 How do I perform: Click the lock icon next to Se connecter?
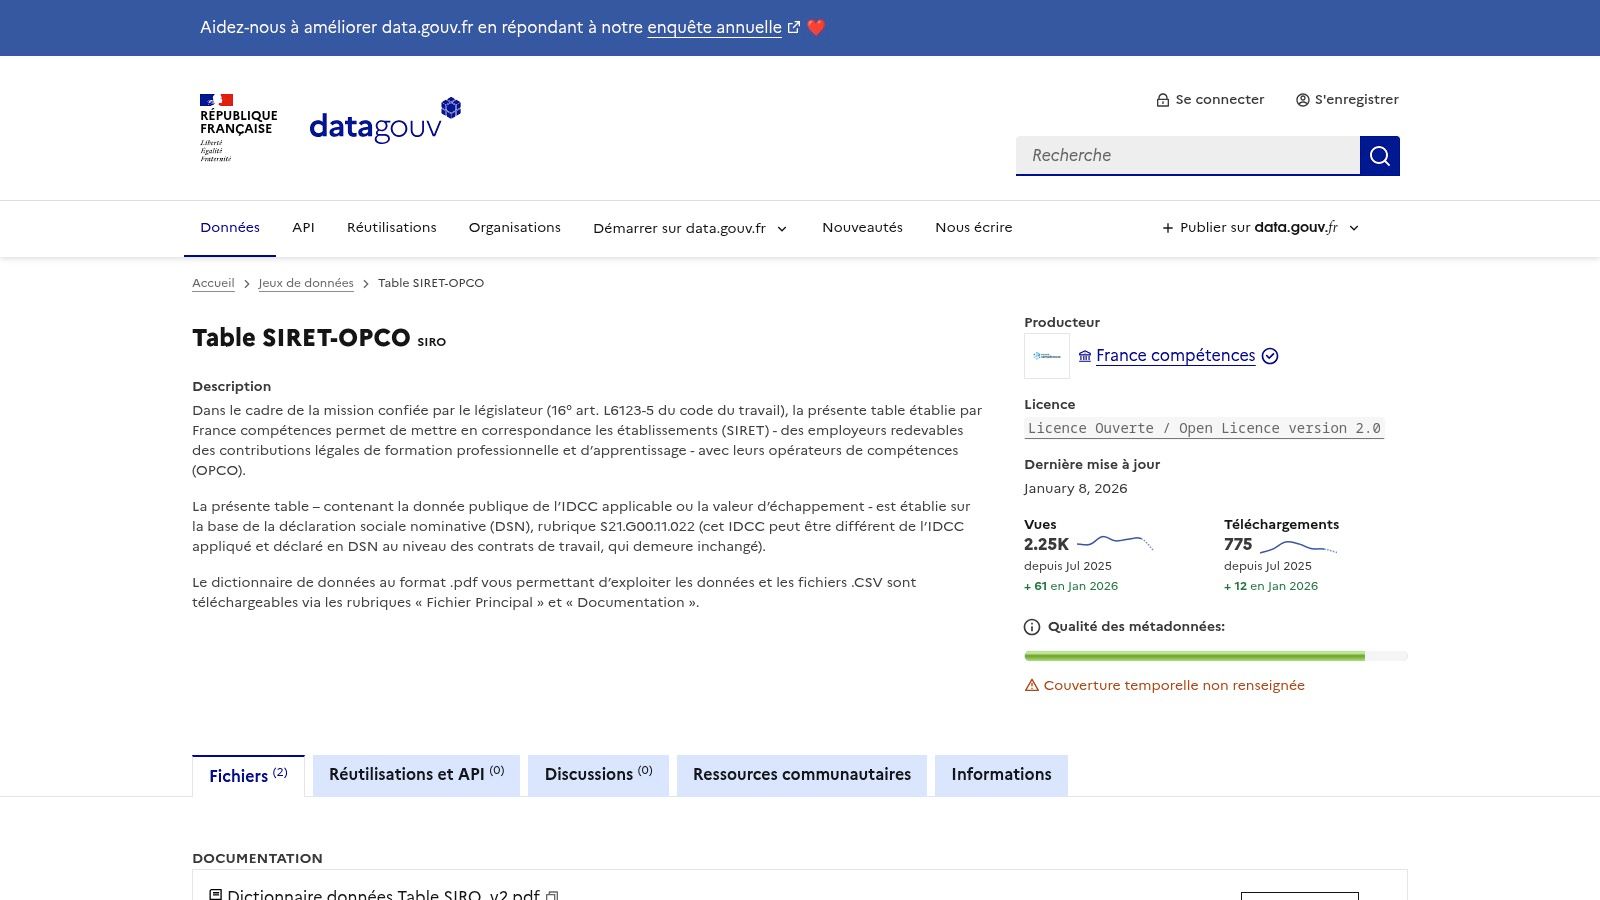[1162, 99]
